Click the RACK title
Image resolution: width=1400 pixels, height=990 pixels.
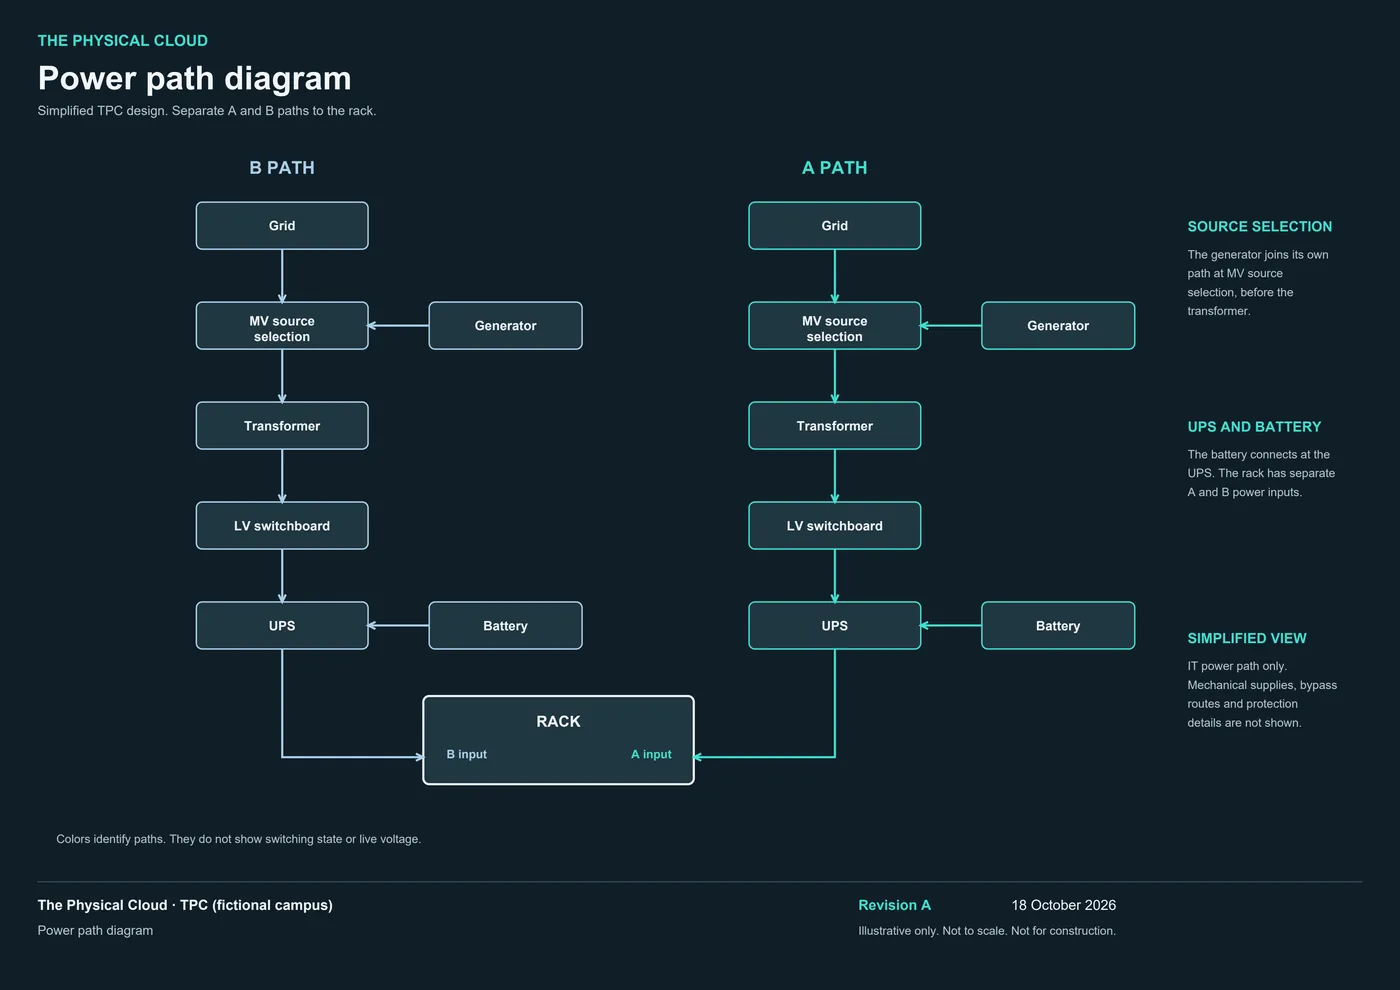coord(558,721)
